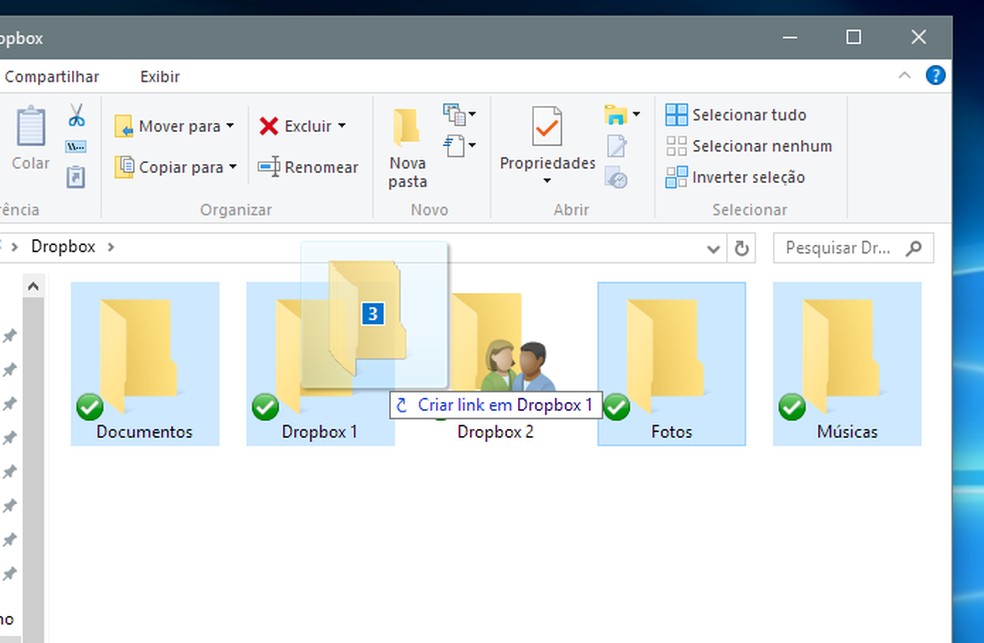
Task: Select the Recortar scissors icon
Action: [77, 113]
